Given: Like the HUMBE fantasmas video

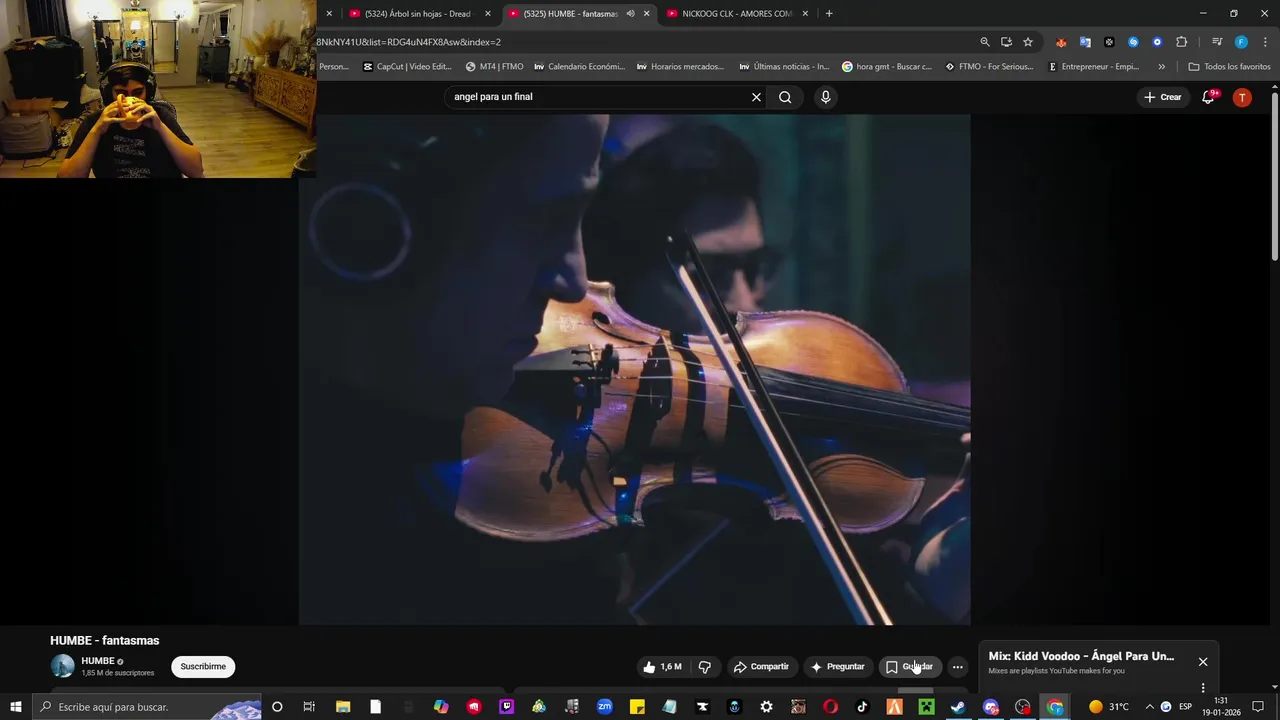Looking at the screenshot, I should [x=661, y=667].
